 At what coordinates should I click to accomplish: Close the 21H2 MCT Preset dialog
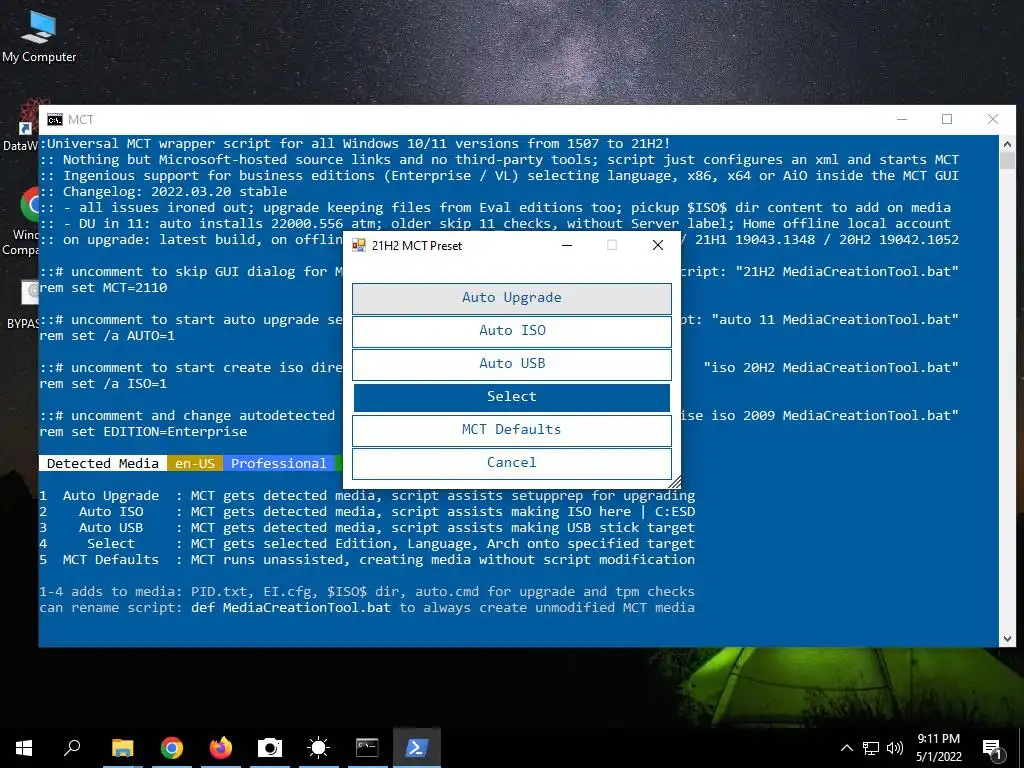pos(658,246)
